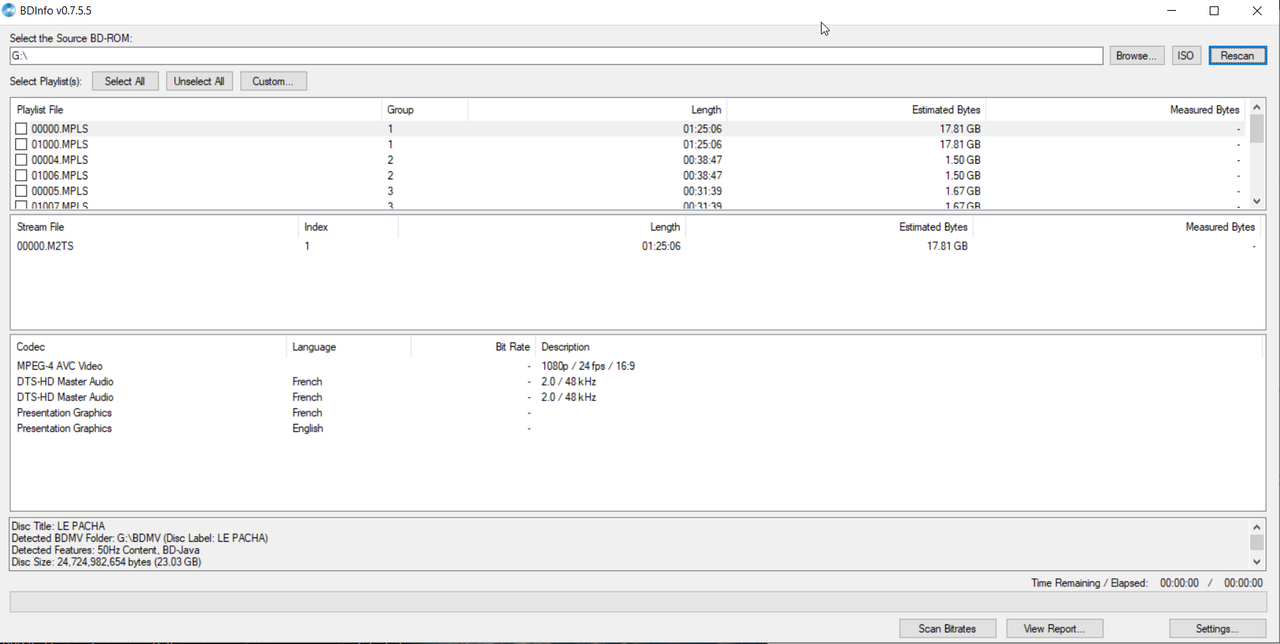Select Presentation Graphics French row
Viewport: 1280px width, 644px height.
(x=636, y=413)
